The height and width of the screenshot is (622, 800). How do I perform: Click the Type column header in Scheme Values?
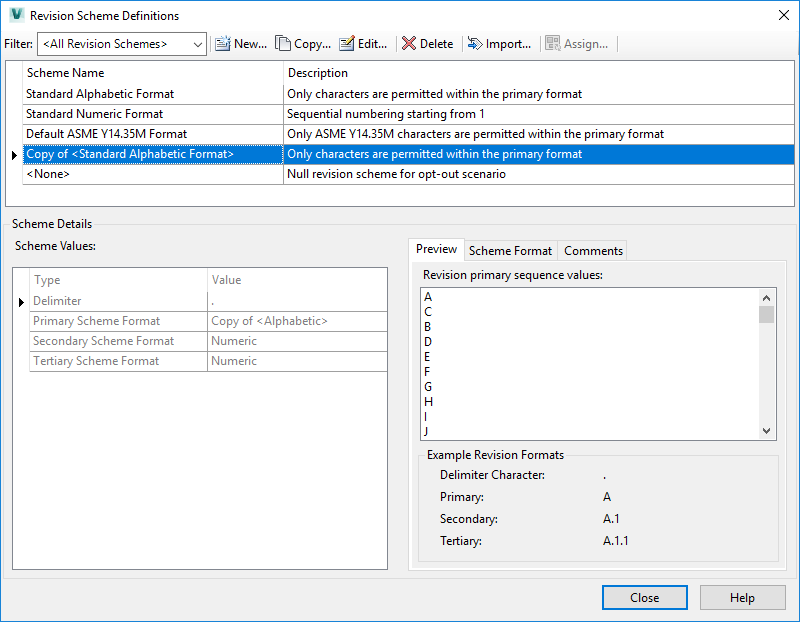118,280
